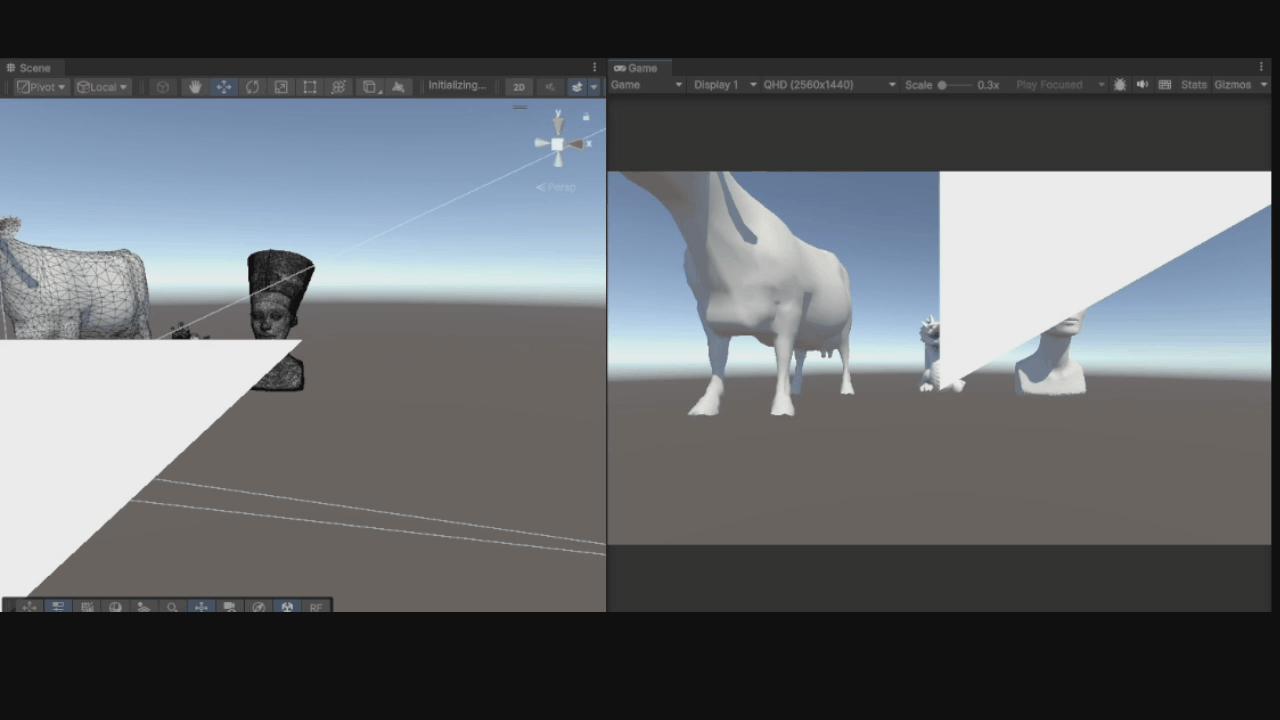Open the Play Focused dropdown

[1060, 85]
